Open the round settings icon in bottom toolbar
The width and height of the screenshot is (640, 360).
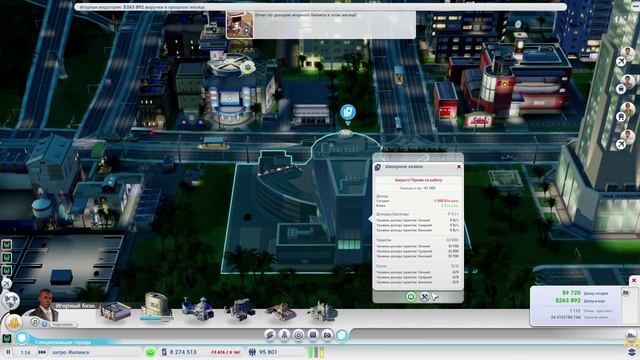point(299,335)
